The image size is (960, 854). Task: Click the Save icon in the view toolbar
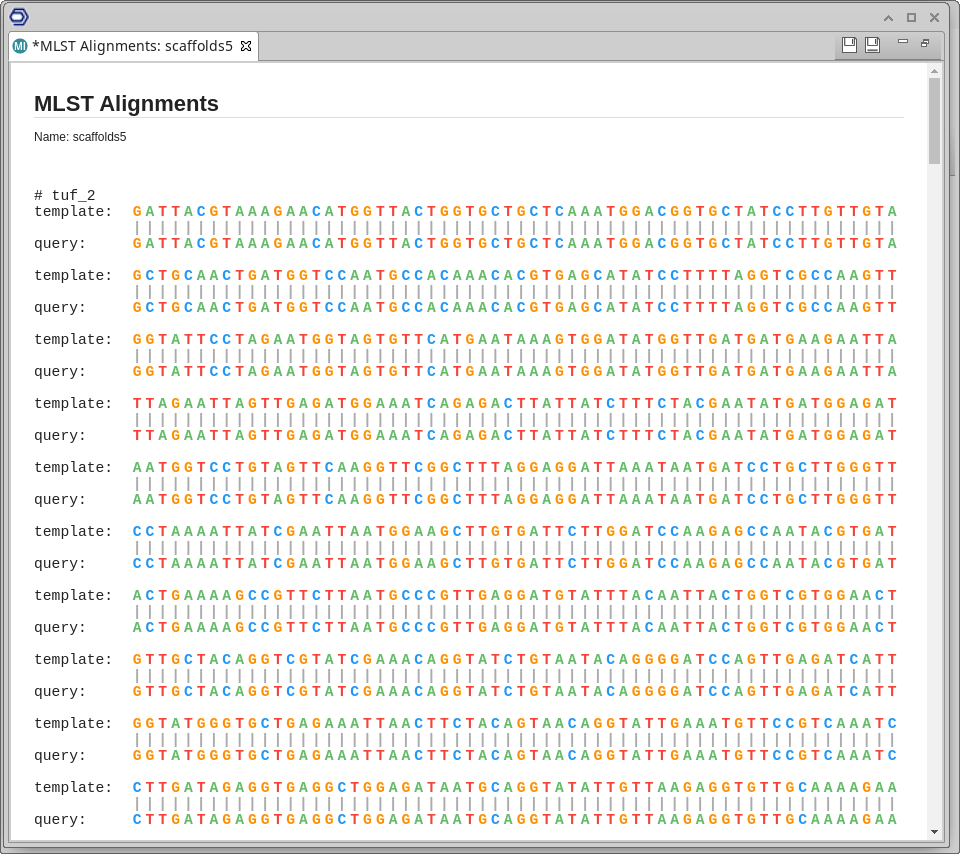point(849,45)
